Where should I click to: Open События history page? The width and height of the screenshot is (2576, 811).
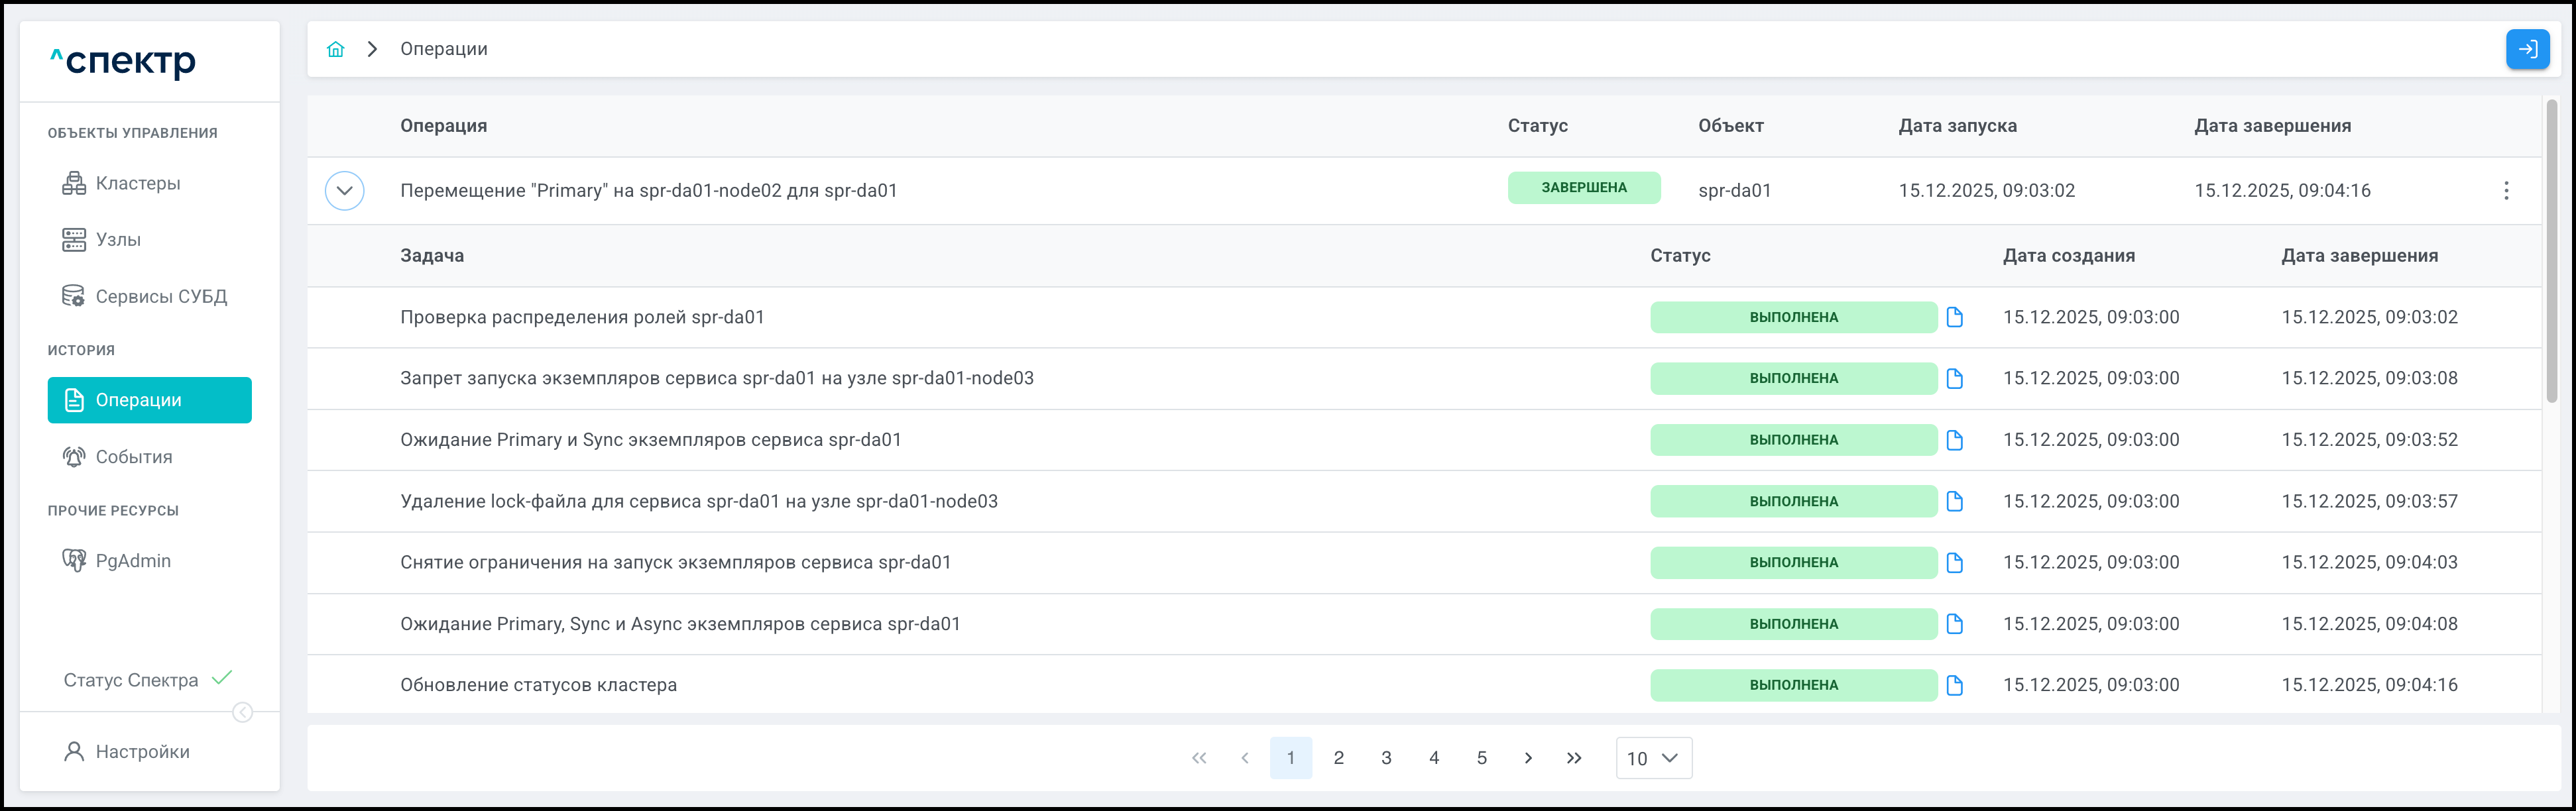(133, 457)
